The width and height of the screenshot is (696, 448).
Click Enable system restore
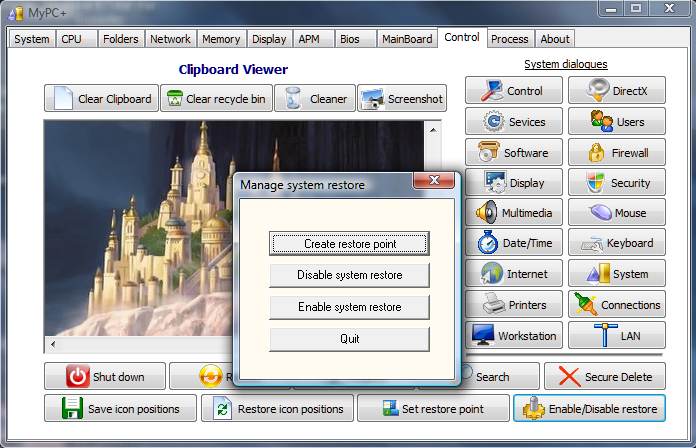[349, 307]
